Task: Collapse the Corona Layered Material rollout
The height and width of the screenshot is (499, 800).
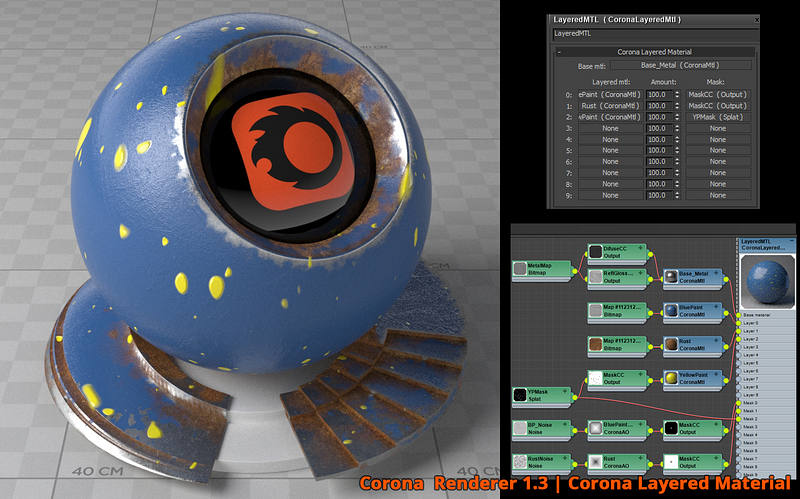Action: [x=559, y=52]
